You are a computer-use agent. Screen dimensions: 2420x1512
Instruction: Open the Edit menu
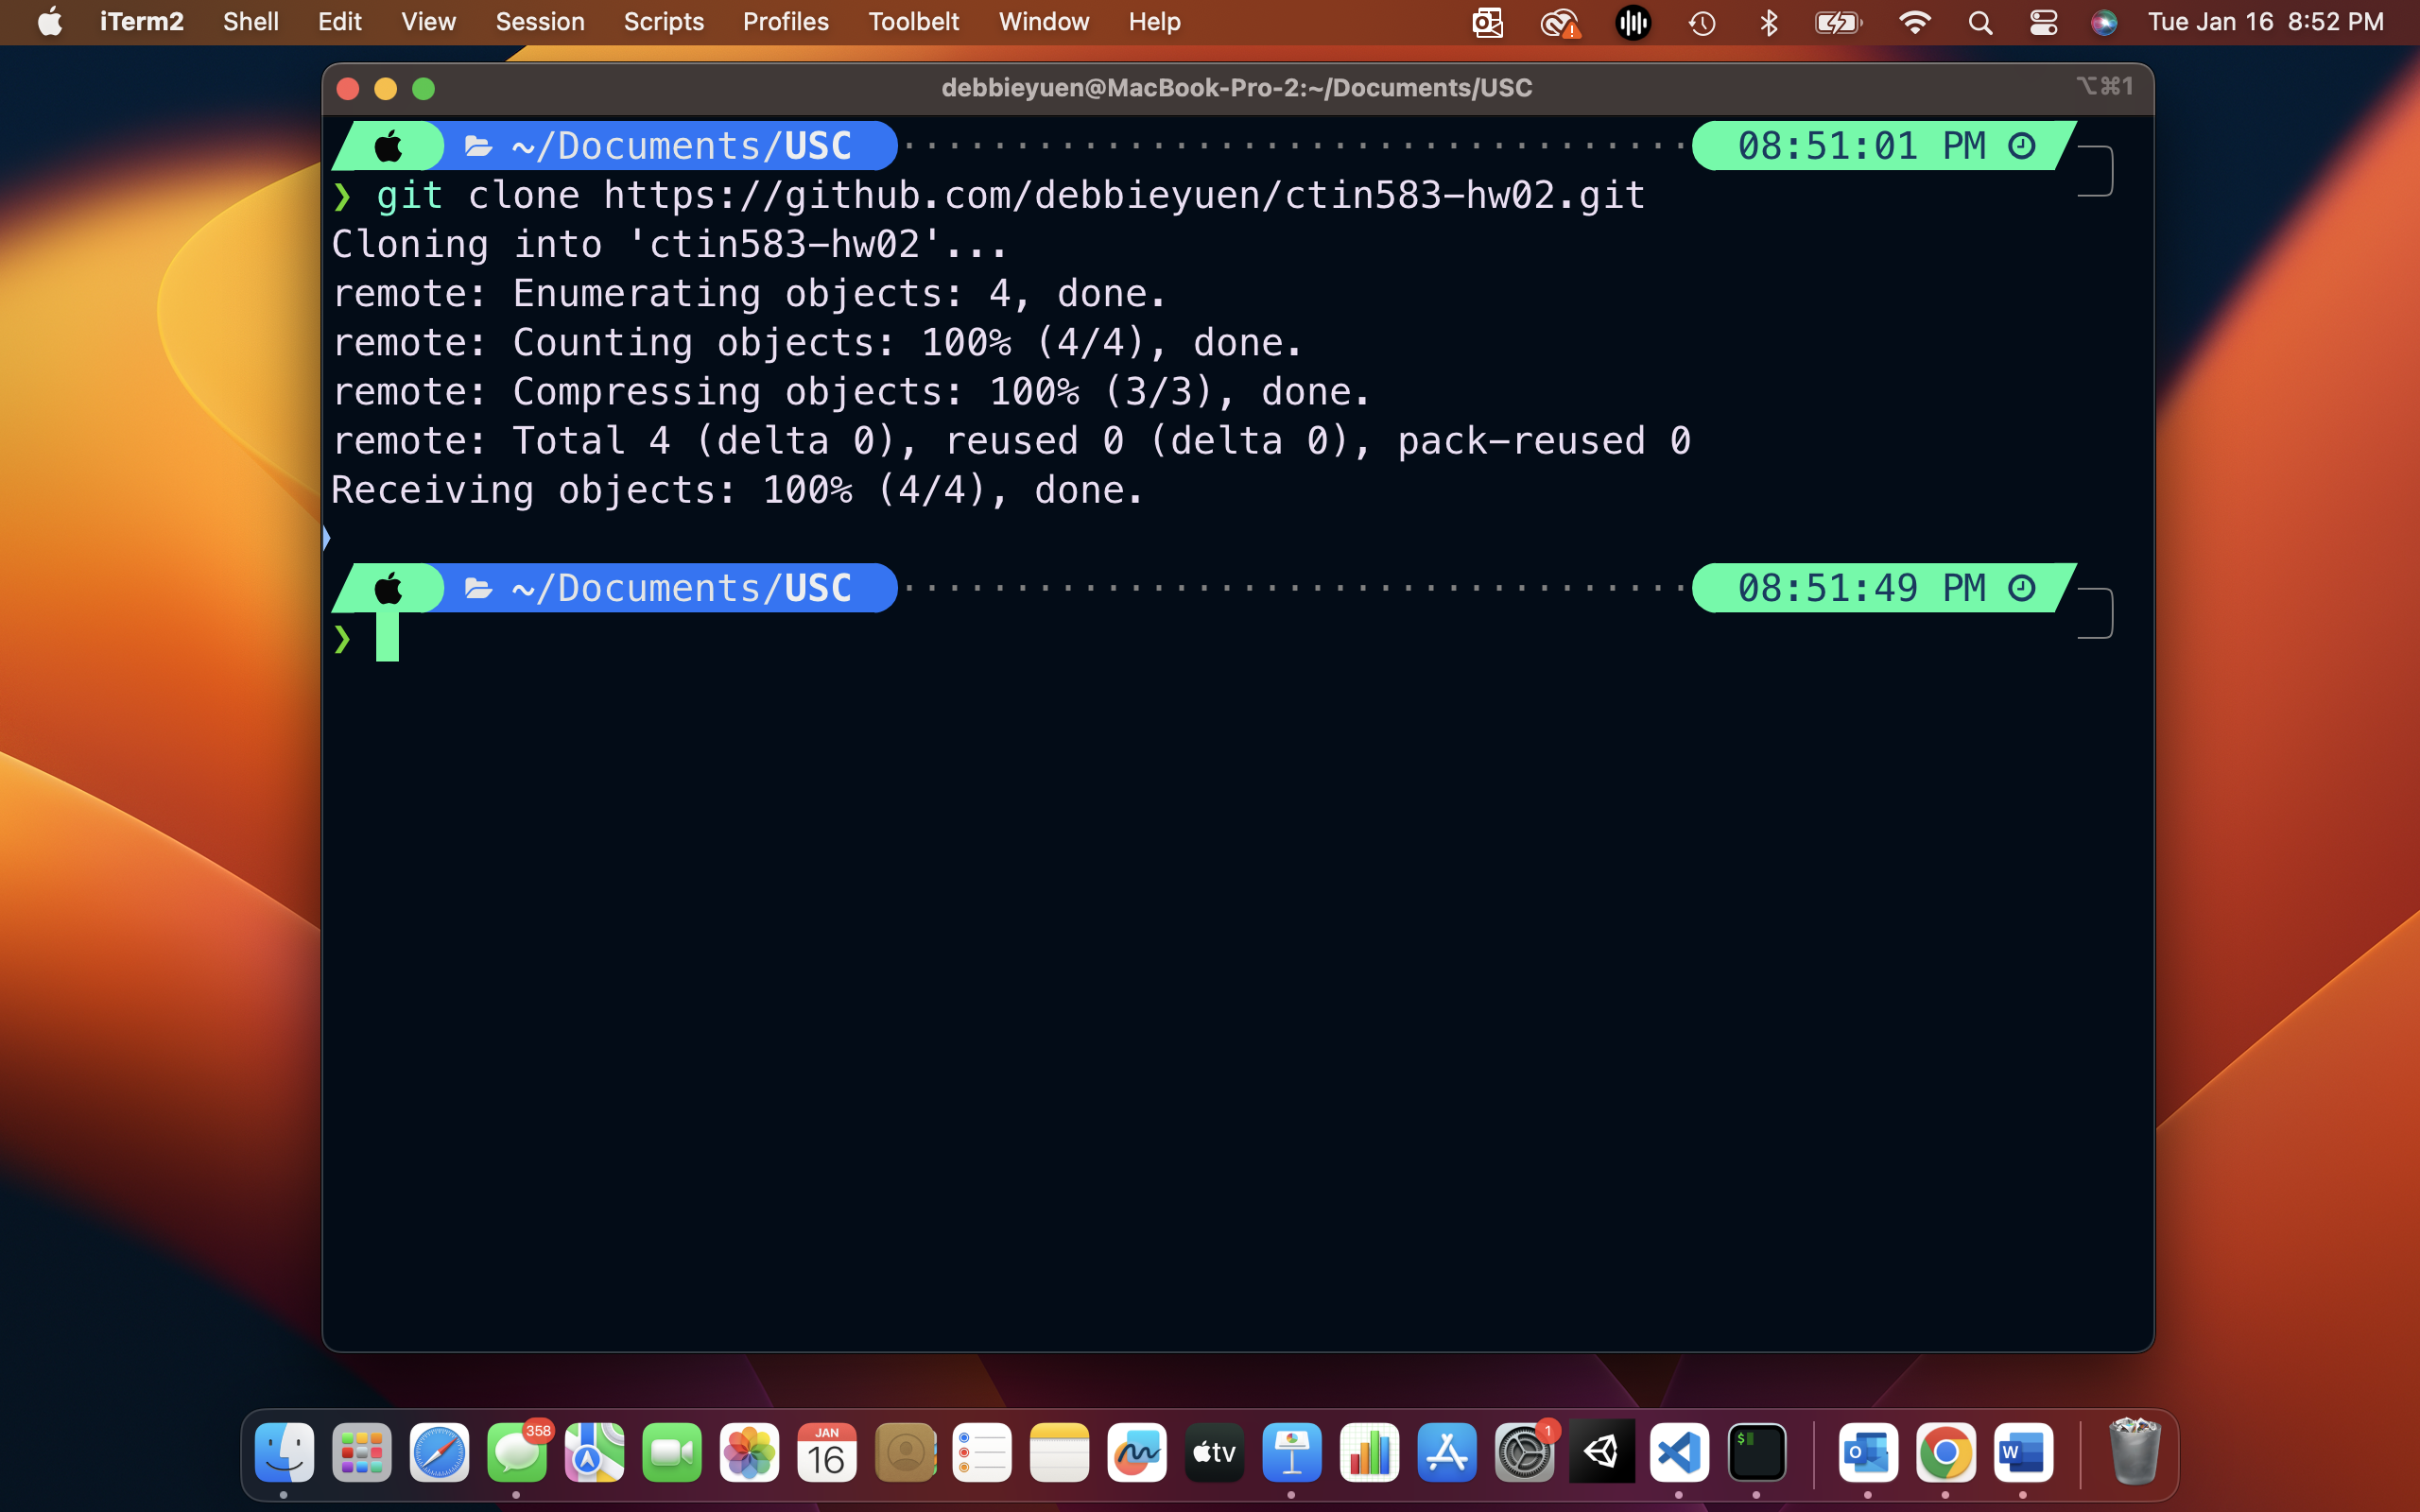[x=339, y=22]
